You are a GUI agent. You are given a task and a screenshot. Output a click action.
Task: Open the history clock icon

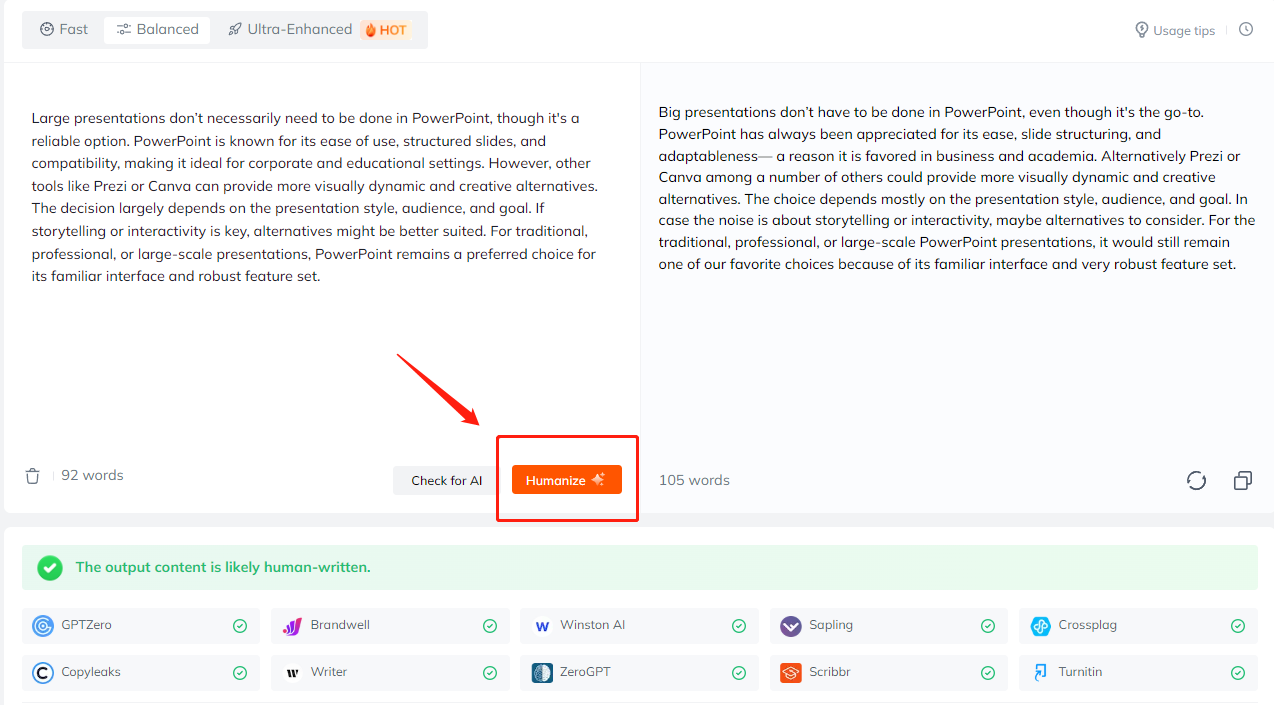tap(1246, 30)
